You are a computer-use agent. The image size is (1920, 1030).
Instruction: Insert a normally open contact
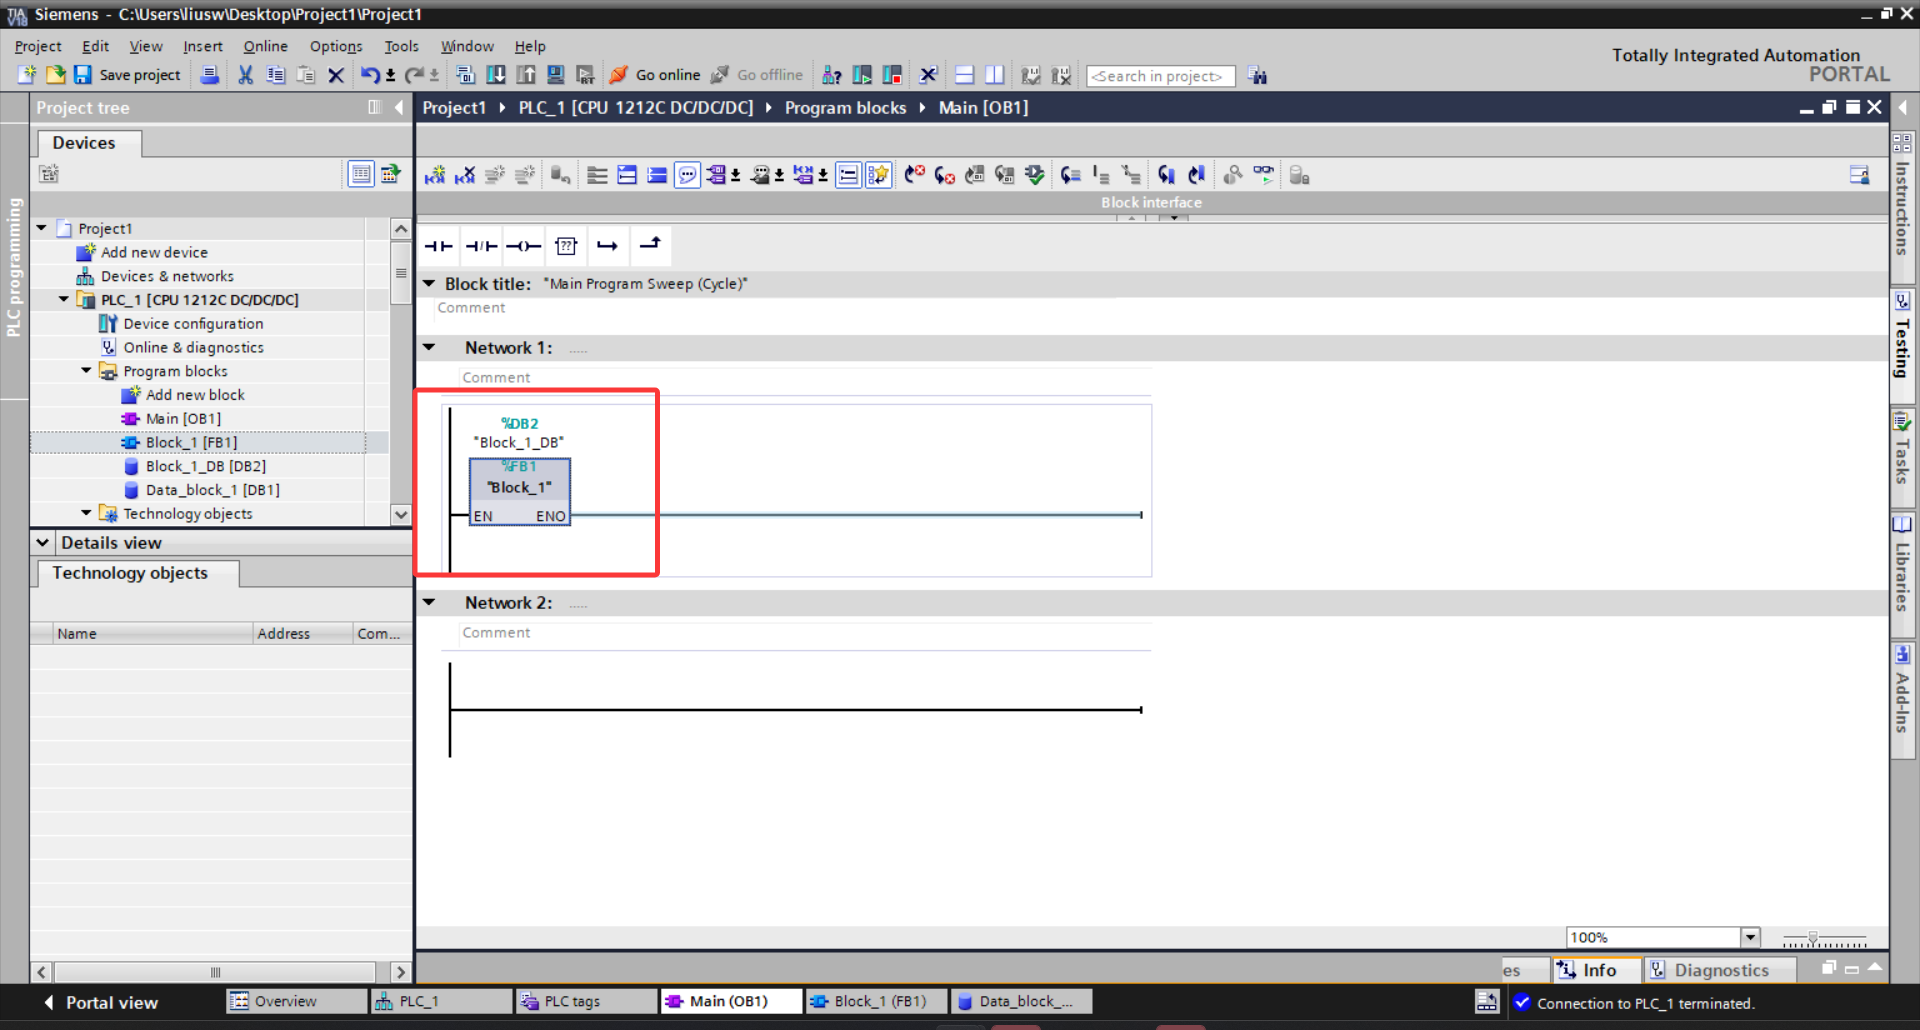pos(438,246)
